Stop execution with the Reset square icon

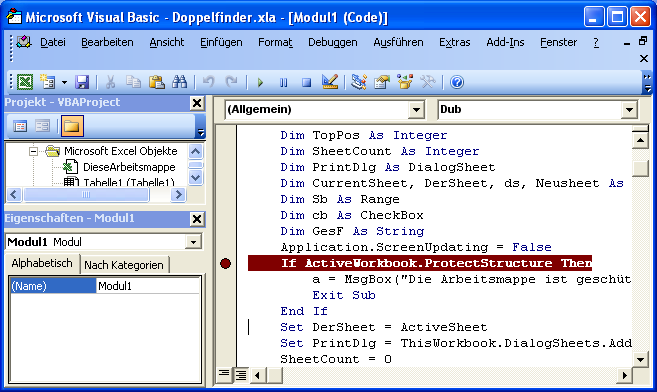(x=307, y=83)
